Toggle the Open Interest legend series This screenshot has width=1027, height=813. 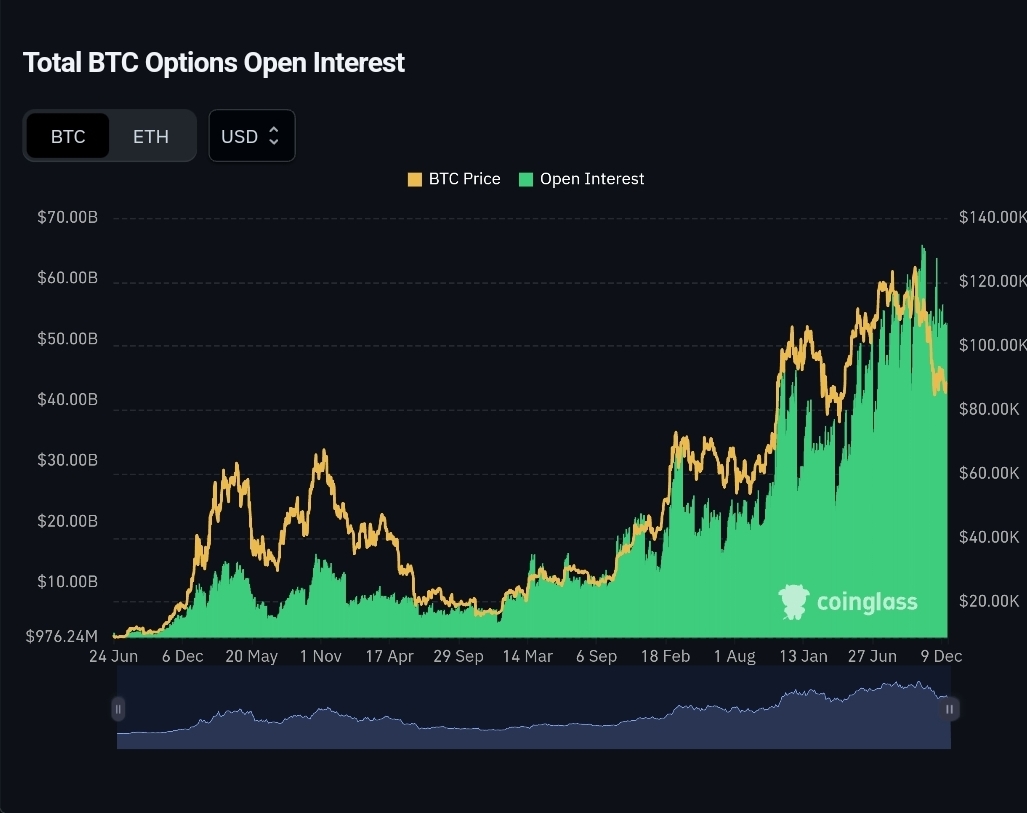581,179
